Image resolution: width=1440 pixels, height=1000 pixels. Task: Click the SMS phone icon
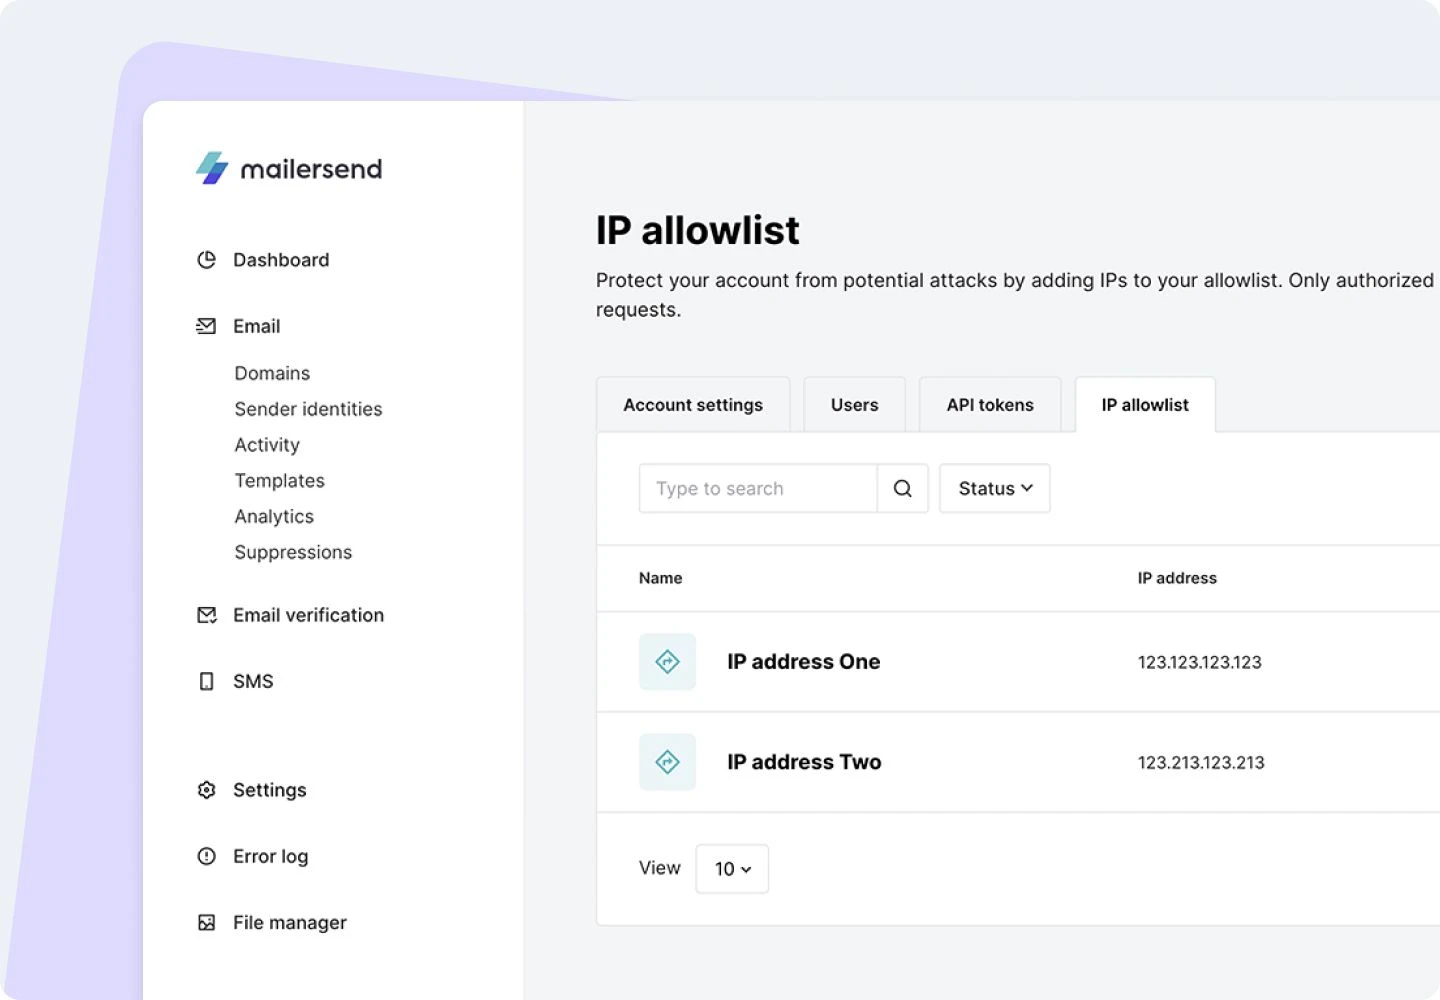coord(206,681)
